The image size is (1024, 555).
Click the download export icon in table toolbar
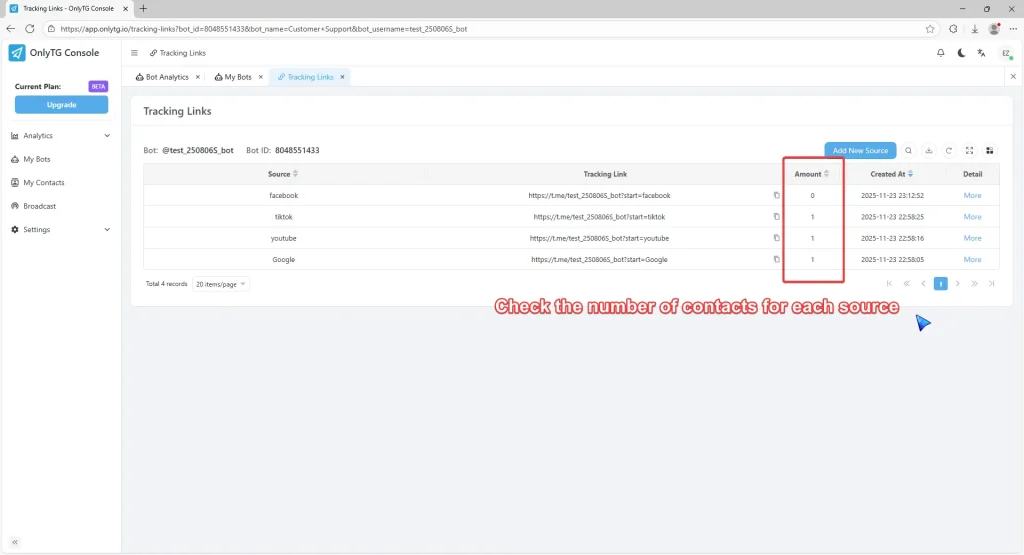[929, 151]
